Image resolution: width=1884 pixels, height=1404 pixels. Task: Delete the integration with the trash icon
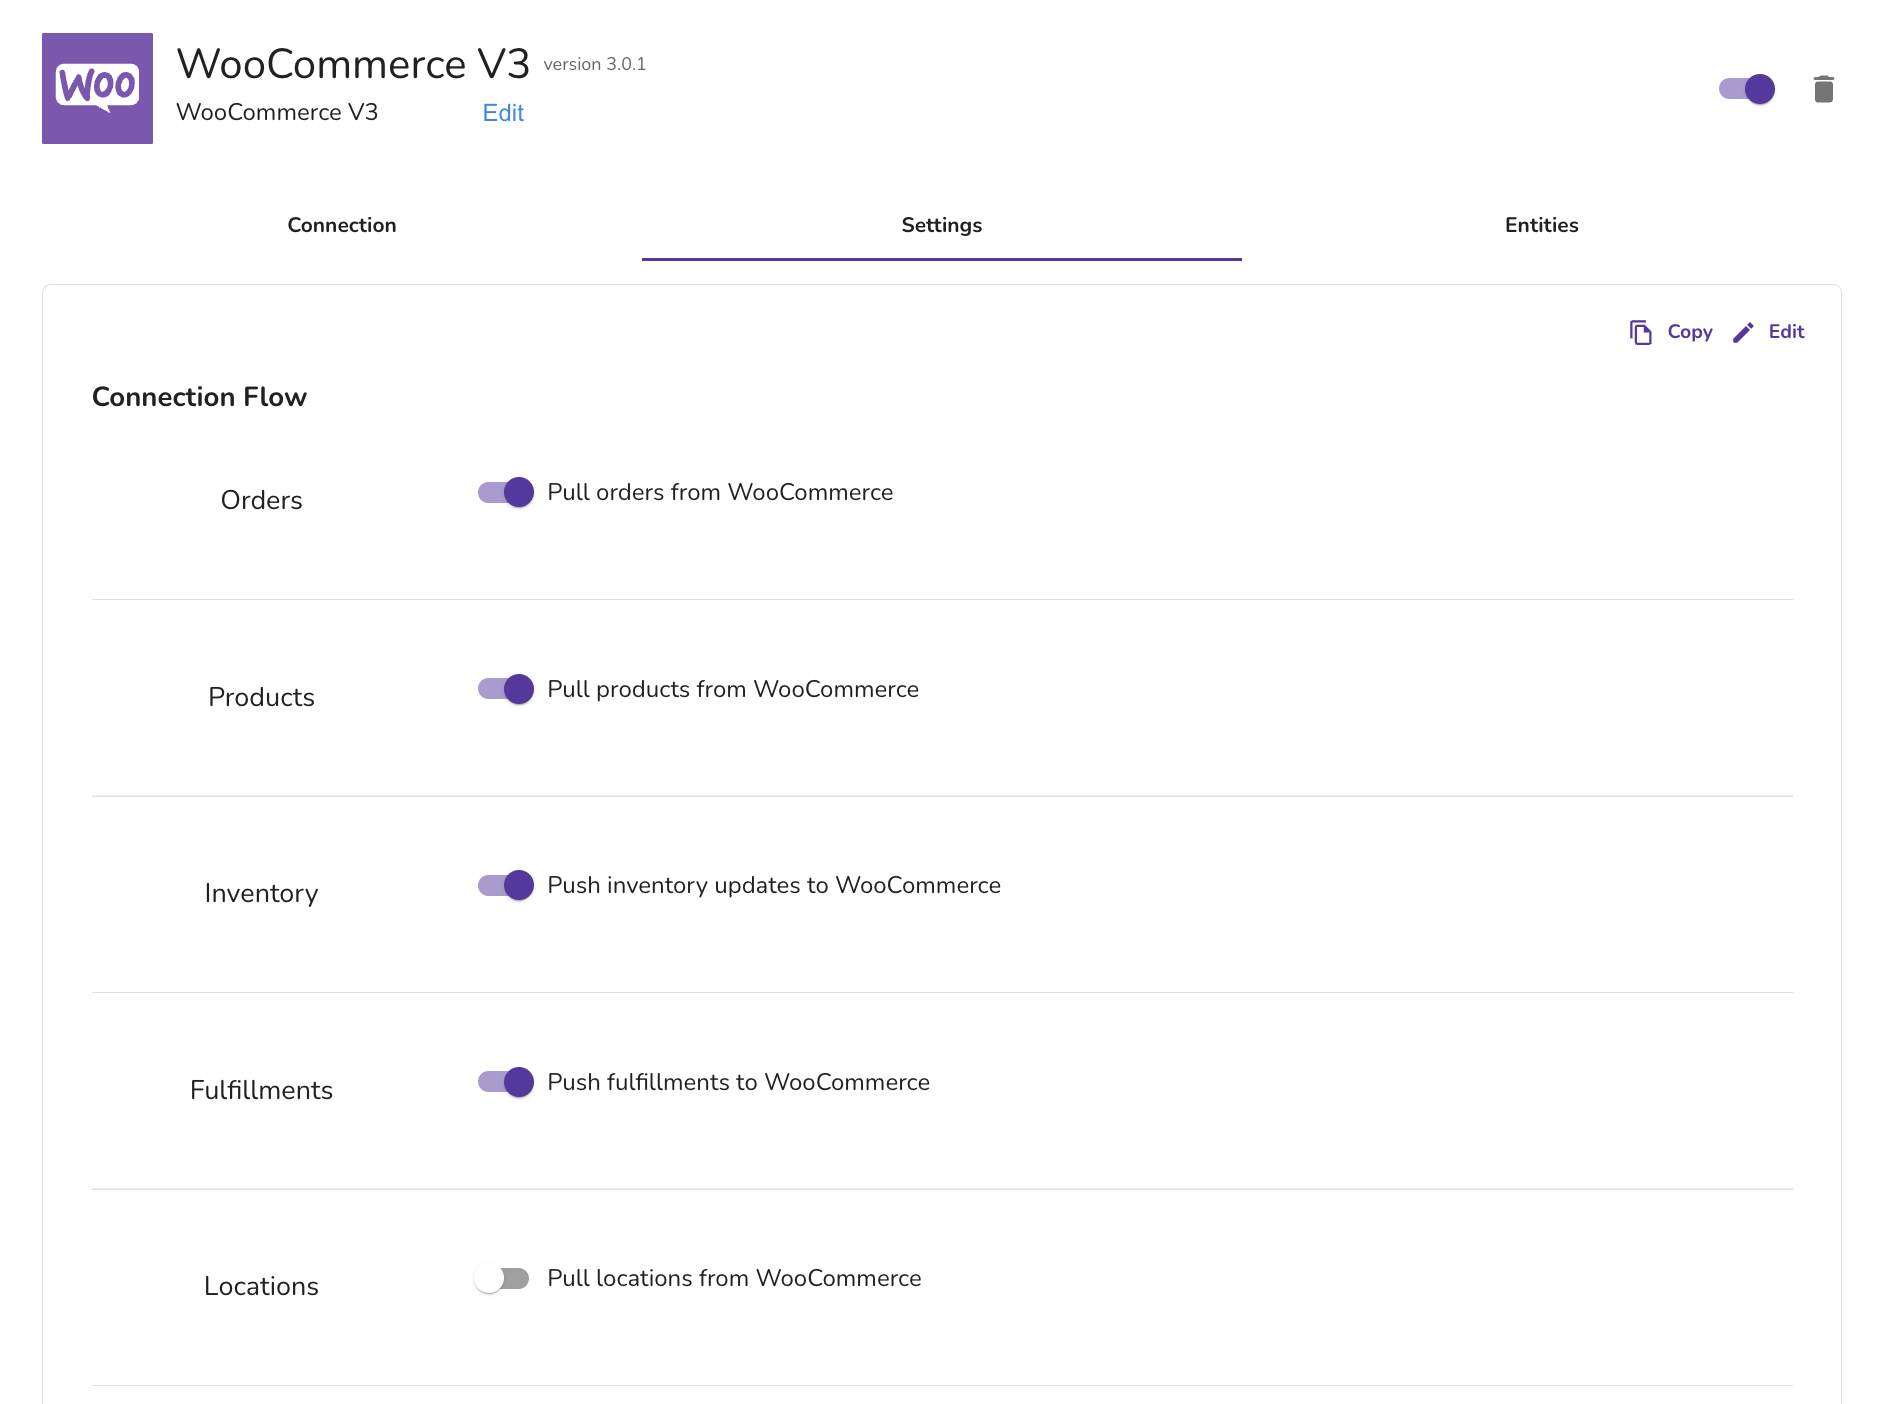click(1823, 89)
